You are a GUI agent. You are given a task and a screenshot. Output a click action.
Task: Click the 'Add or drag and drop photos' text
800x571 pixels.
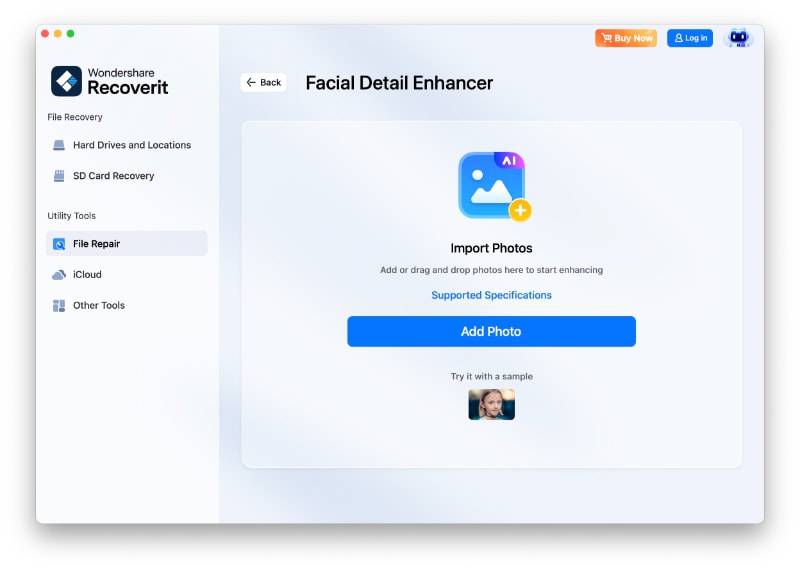point(491,269)
